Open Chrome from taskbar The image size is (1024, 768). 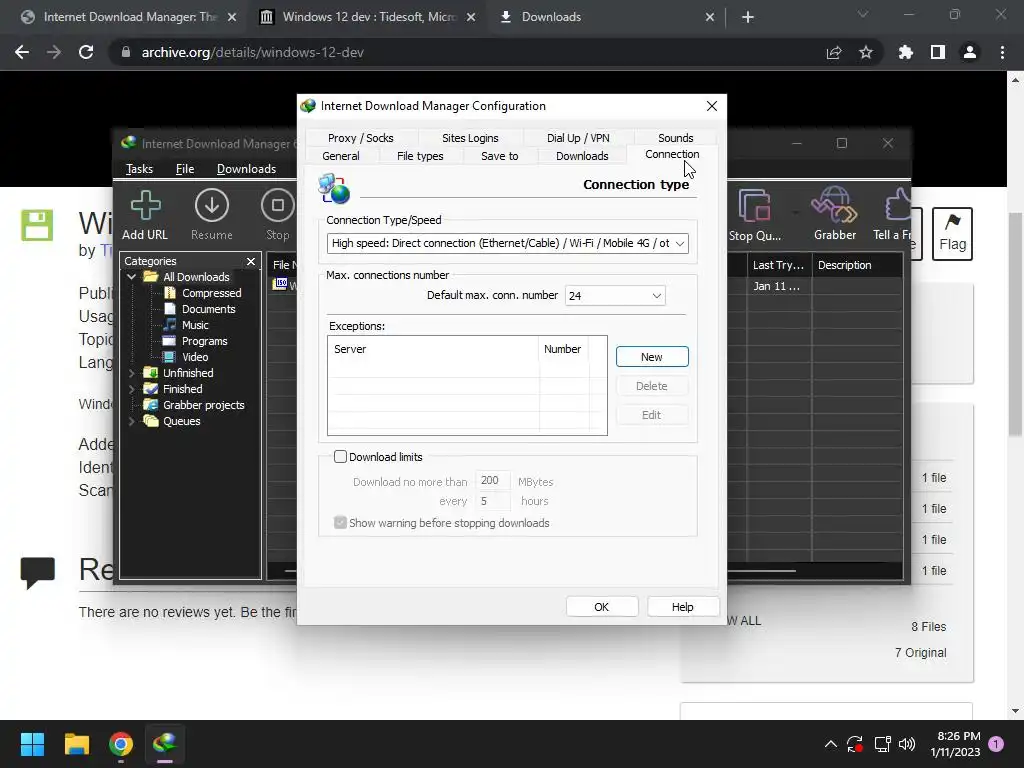[121, 744]
